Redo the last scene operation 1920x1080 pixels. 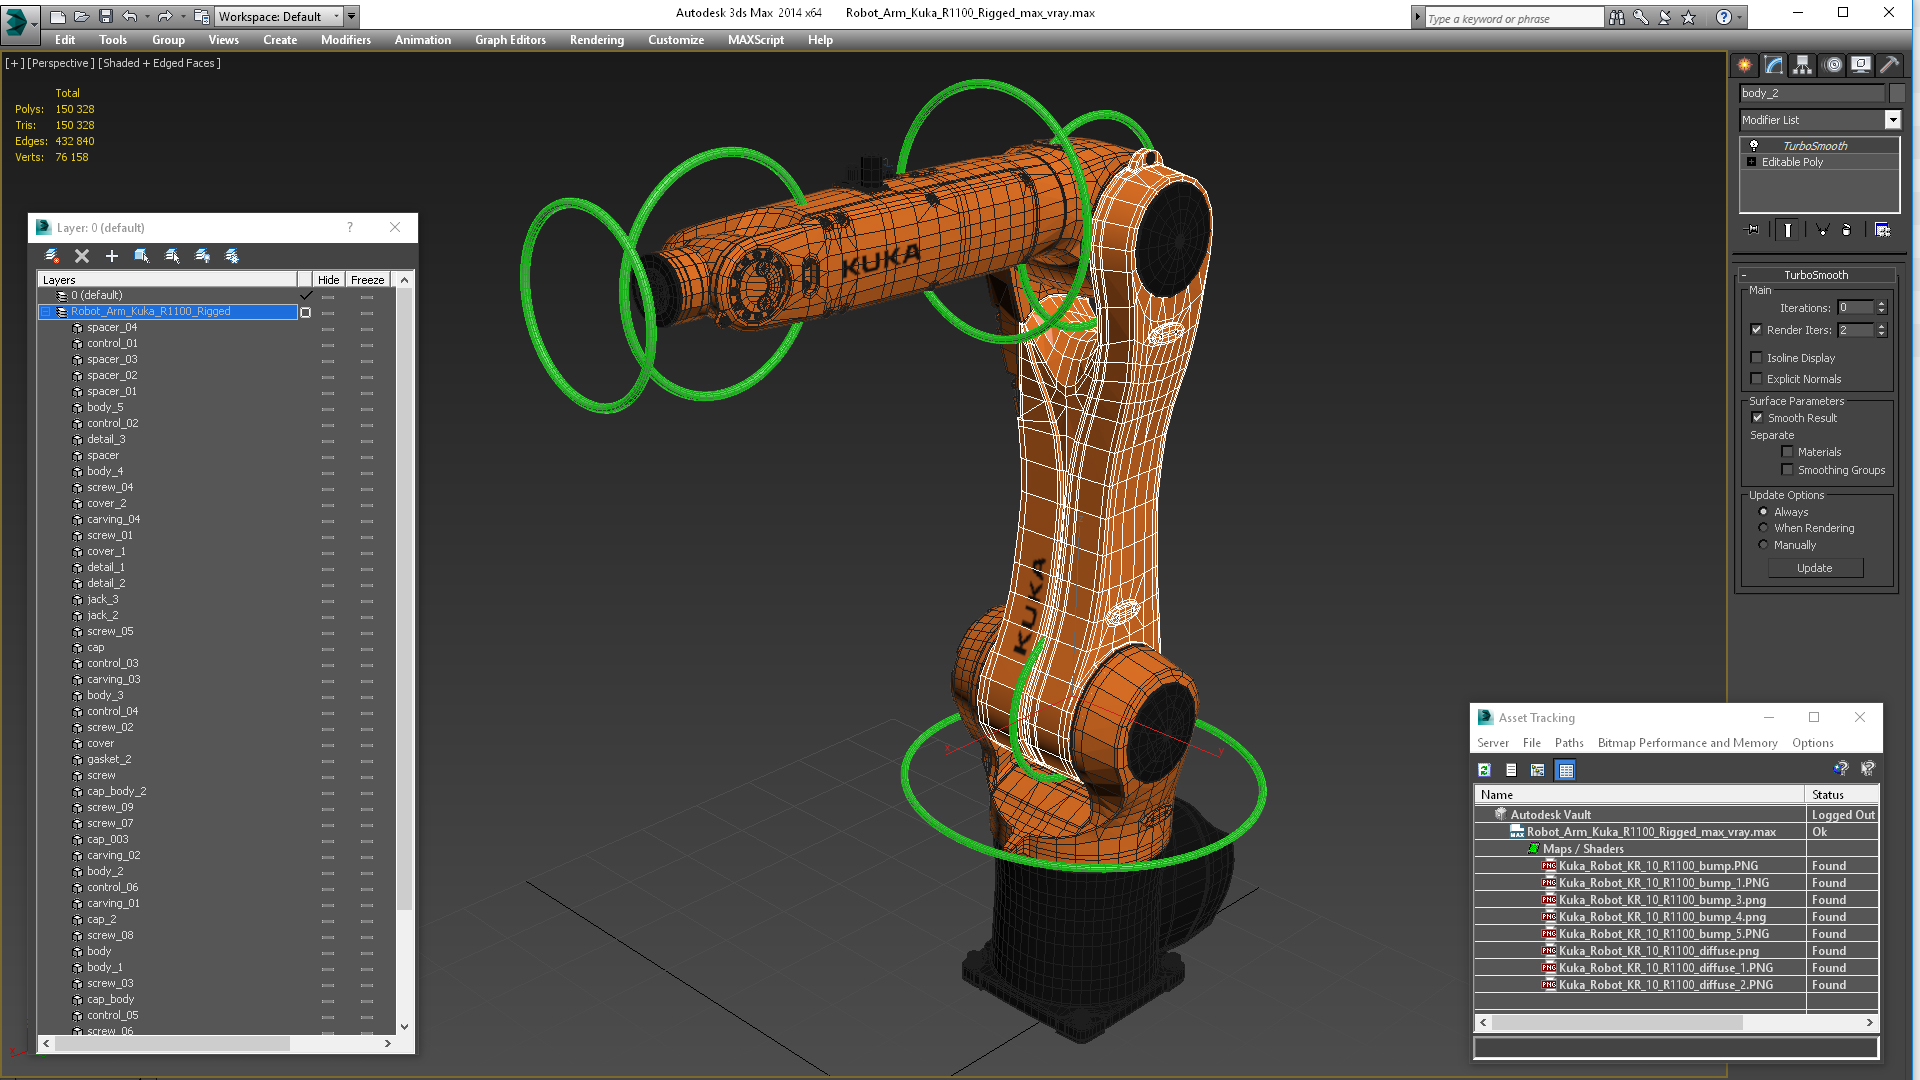pos(164,16)
